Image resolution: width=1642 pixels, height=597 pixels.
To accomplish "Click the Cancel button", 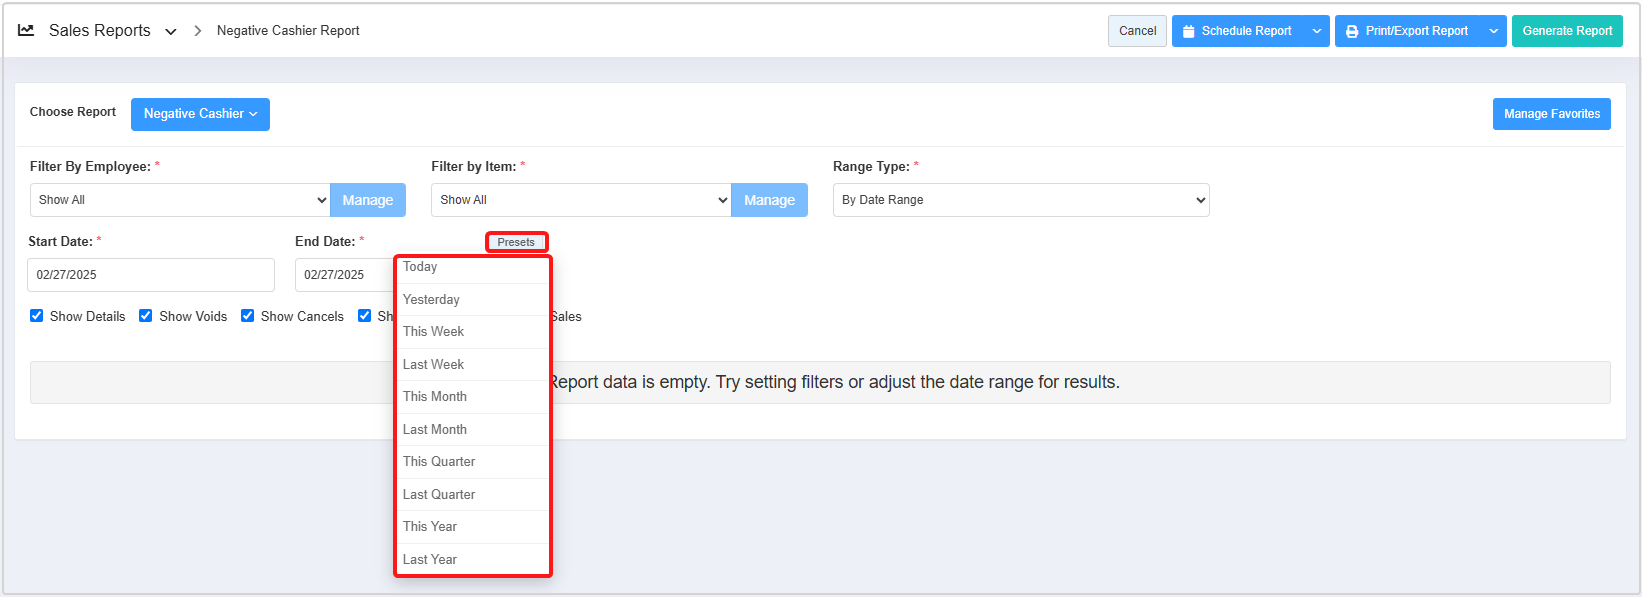I will point(1137,31).
